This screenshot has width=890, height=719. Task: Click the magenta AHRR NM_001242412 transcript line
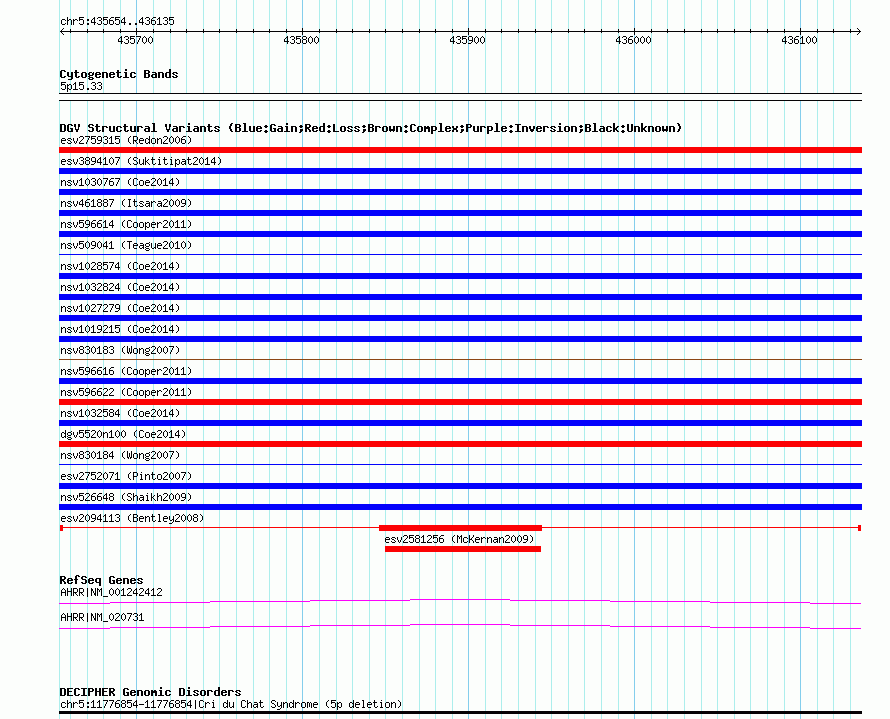(460, 602)
